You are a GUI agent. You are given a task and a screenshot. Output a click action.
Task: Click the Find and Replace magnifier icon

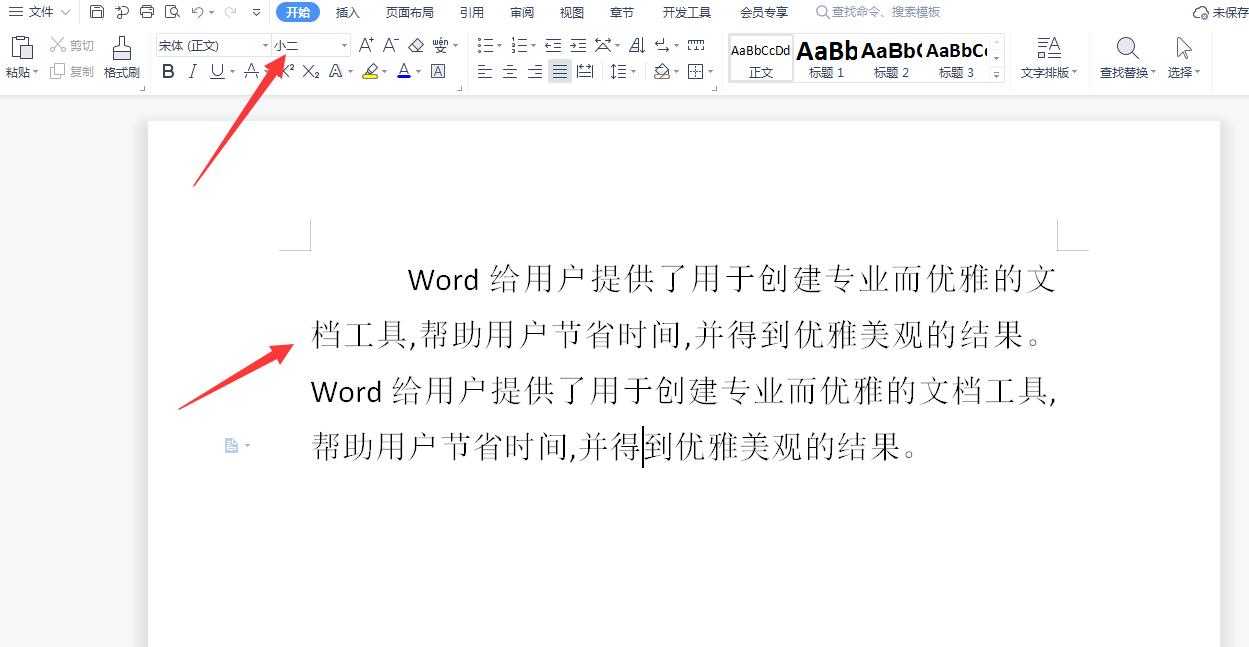(1127, 48)
